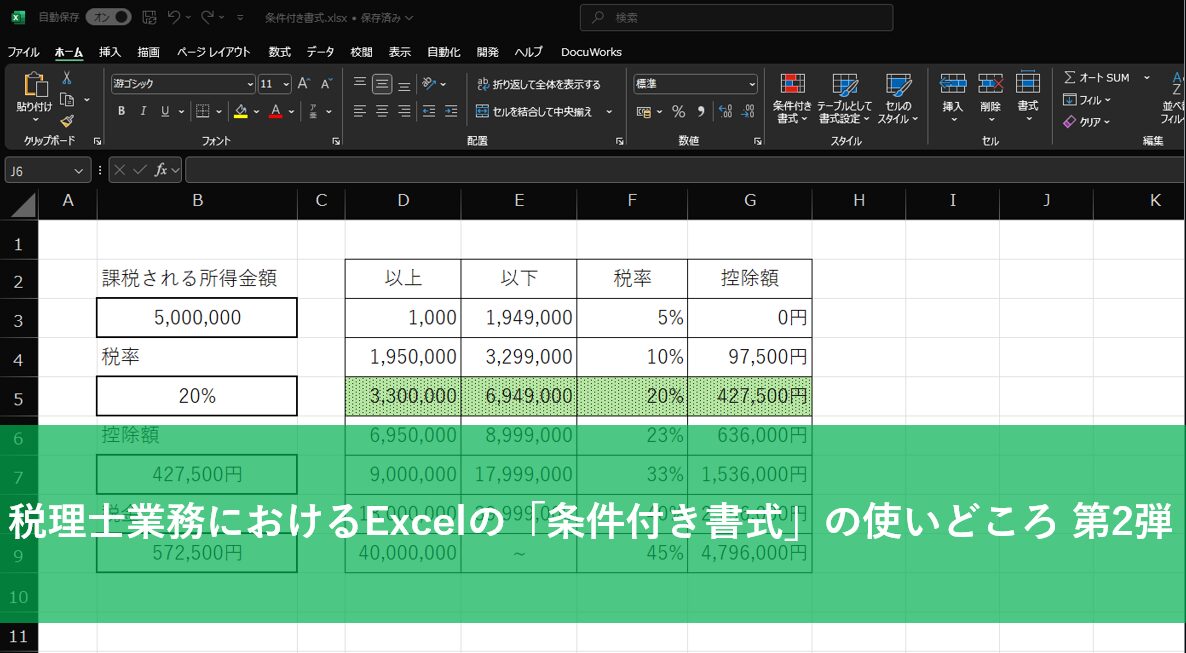Toggle the 自動保存 autosave switch

pos(108,17)
